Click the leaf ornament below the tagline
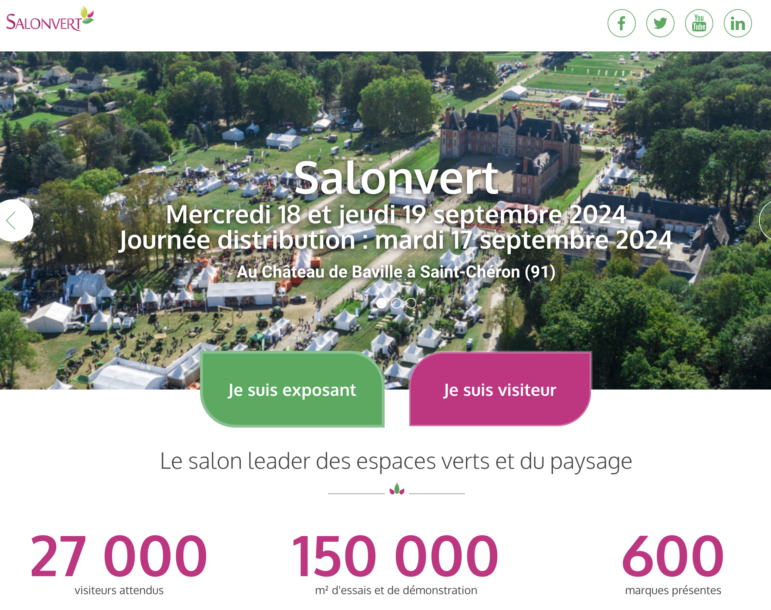Viewport: 771px width, 610px height. click(x=397, y=489)
